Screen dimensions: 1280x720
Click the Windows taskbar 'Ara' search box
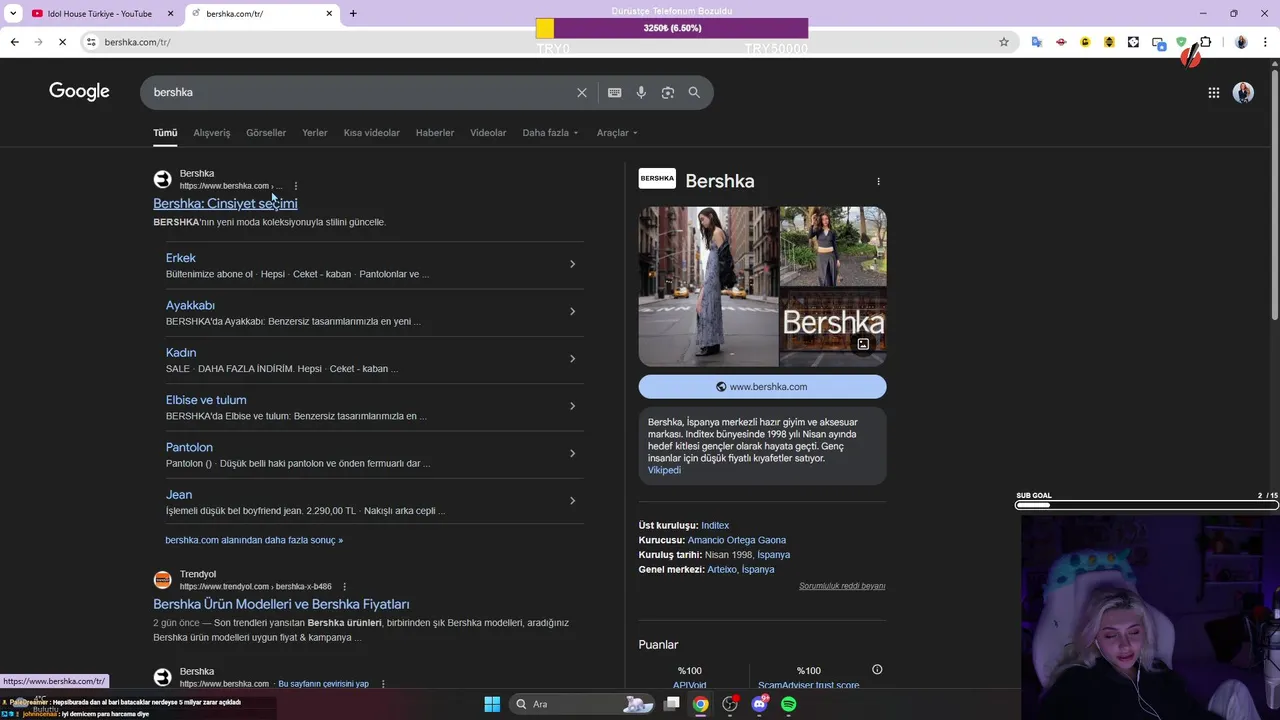point(584,704)
